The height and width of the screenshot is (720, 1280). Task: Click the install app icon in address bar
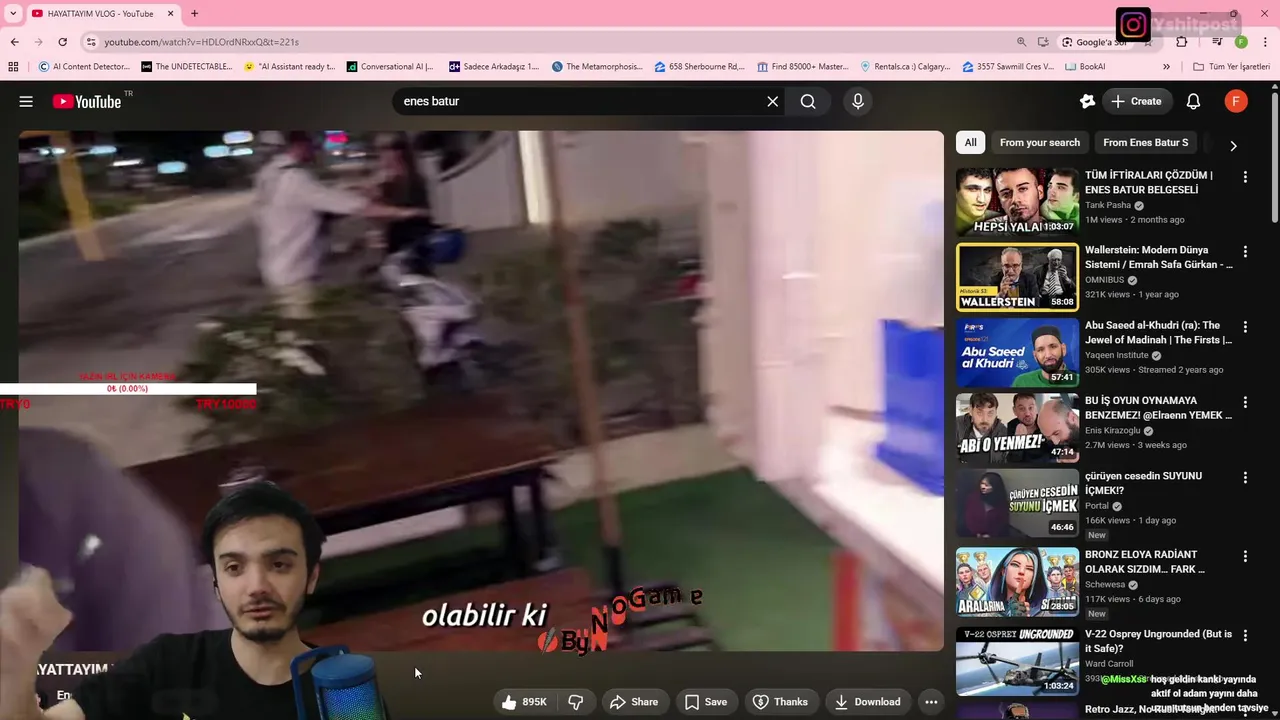click(1043, 42)
